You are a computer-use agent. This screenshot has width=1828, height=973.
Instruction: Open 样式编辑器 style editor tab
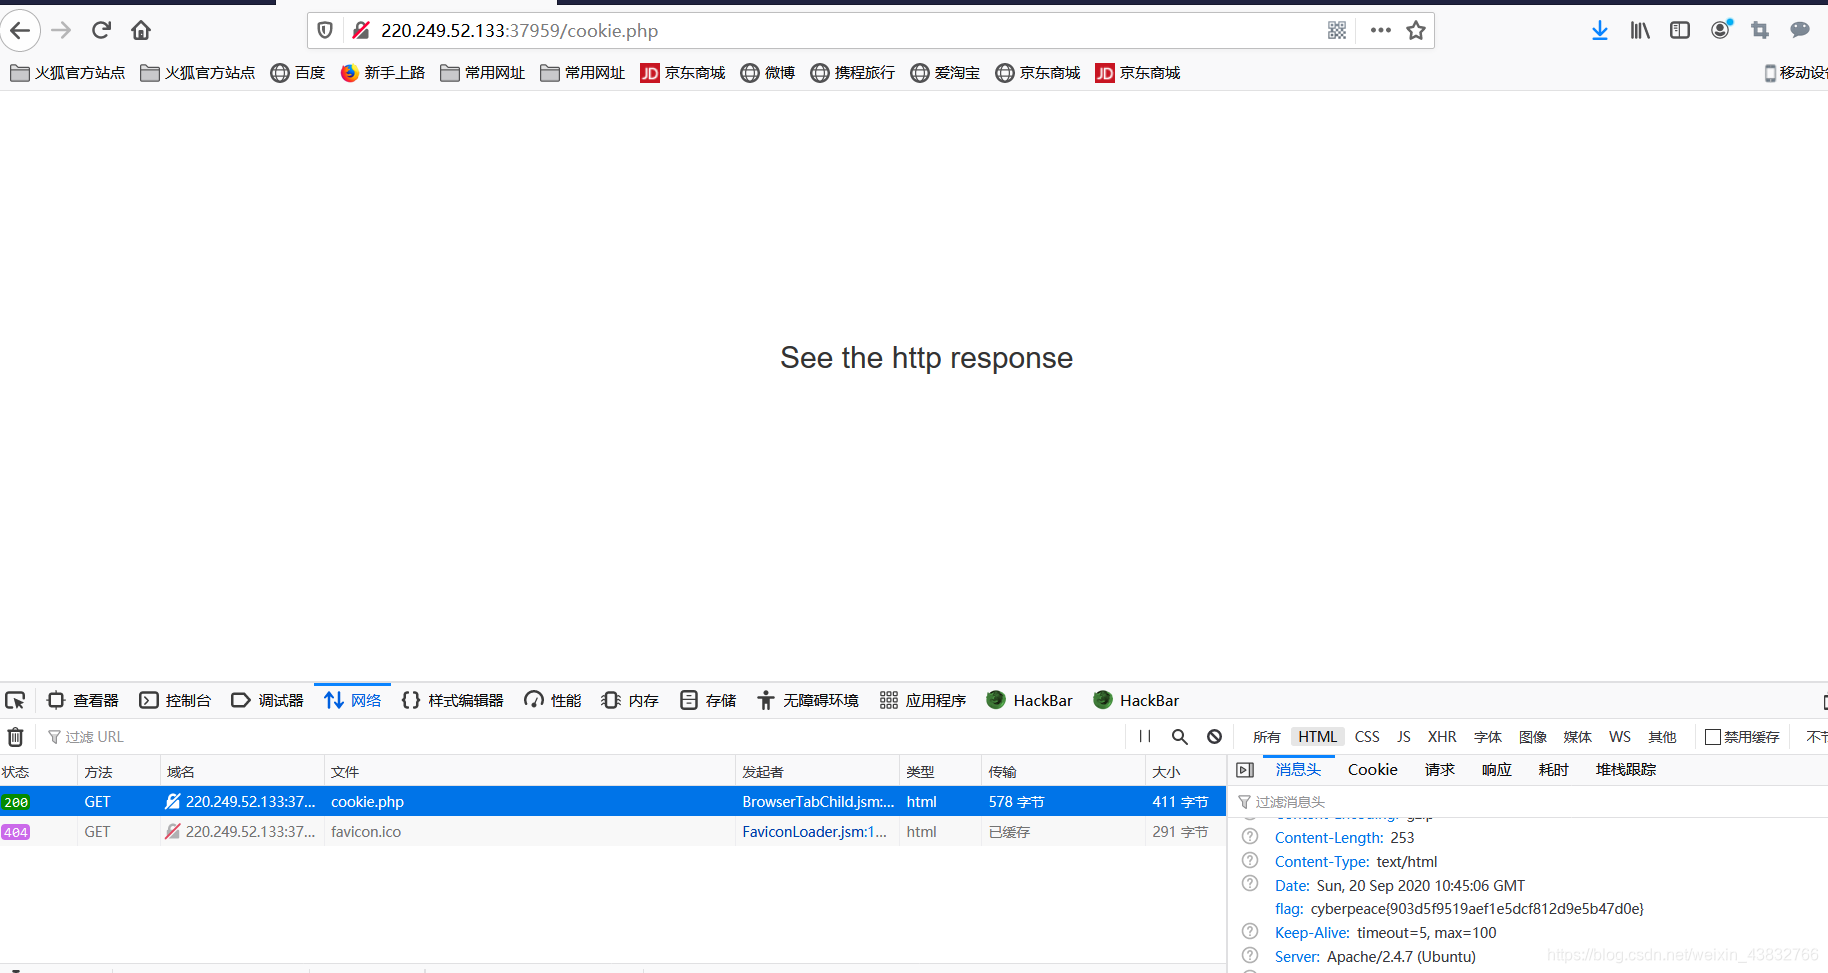[x=452, y=700]
